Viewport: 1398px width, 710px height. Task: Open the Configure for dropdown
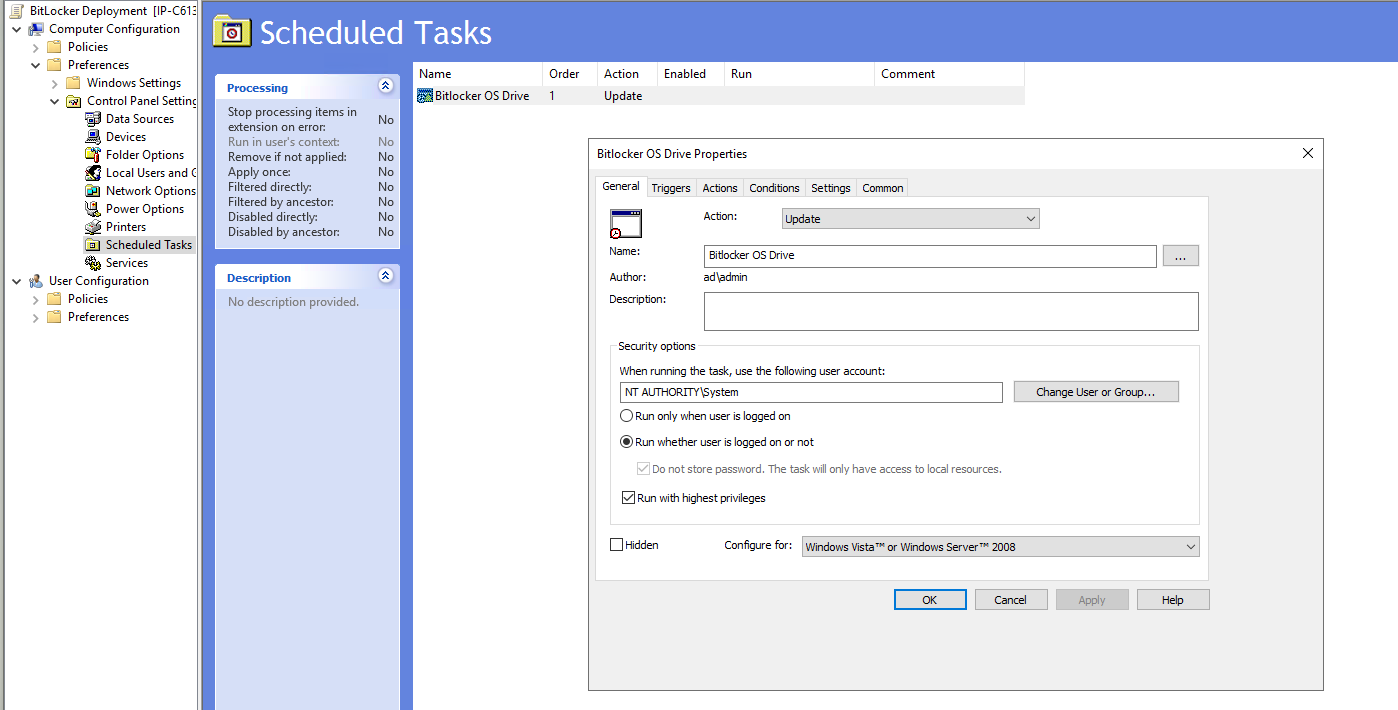click(x=1000, y=546)
